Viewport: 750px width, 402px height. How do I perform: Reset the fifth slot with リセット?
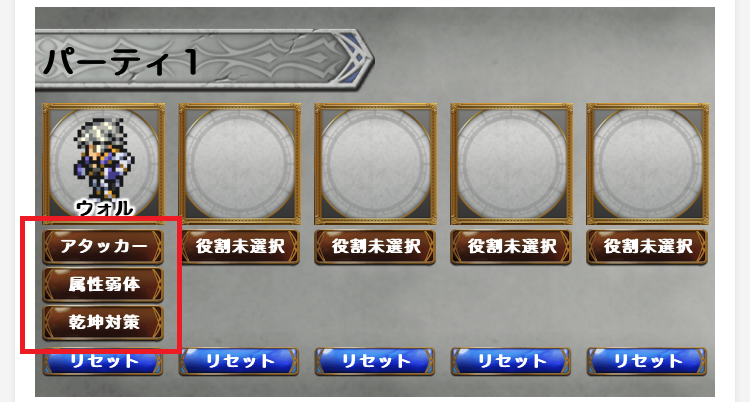coord(647,361)
